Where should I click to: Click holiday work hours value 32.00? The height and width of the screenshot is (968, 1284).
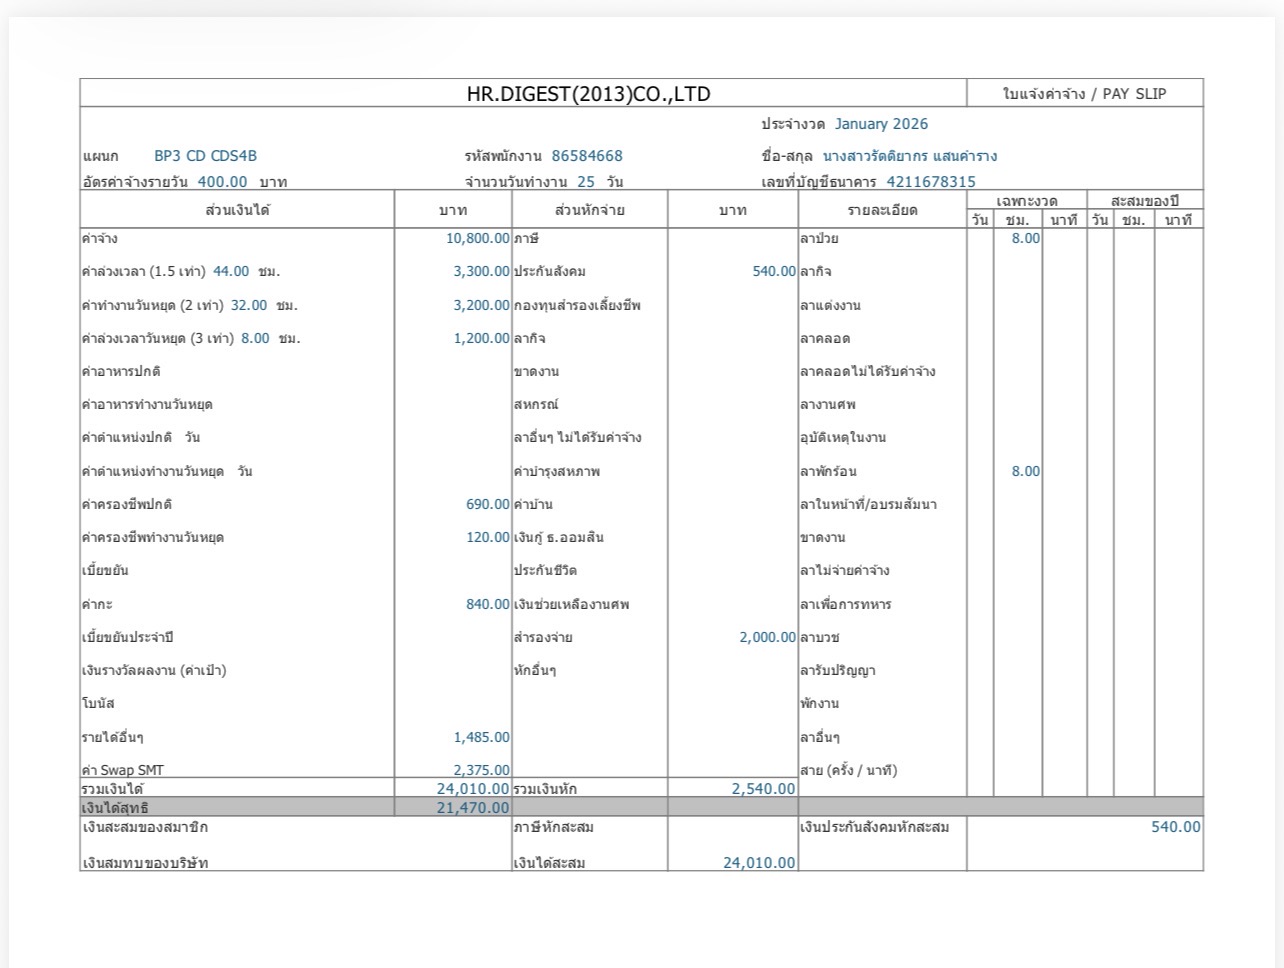pos(249,305)
